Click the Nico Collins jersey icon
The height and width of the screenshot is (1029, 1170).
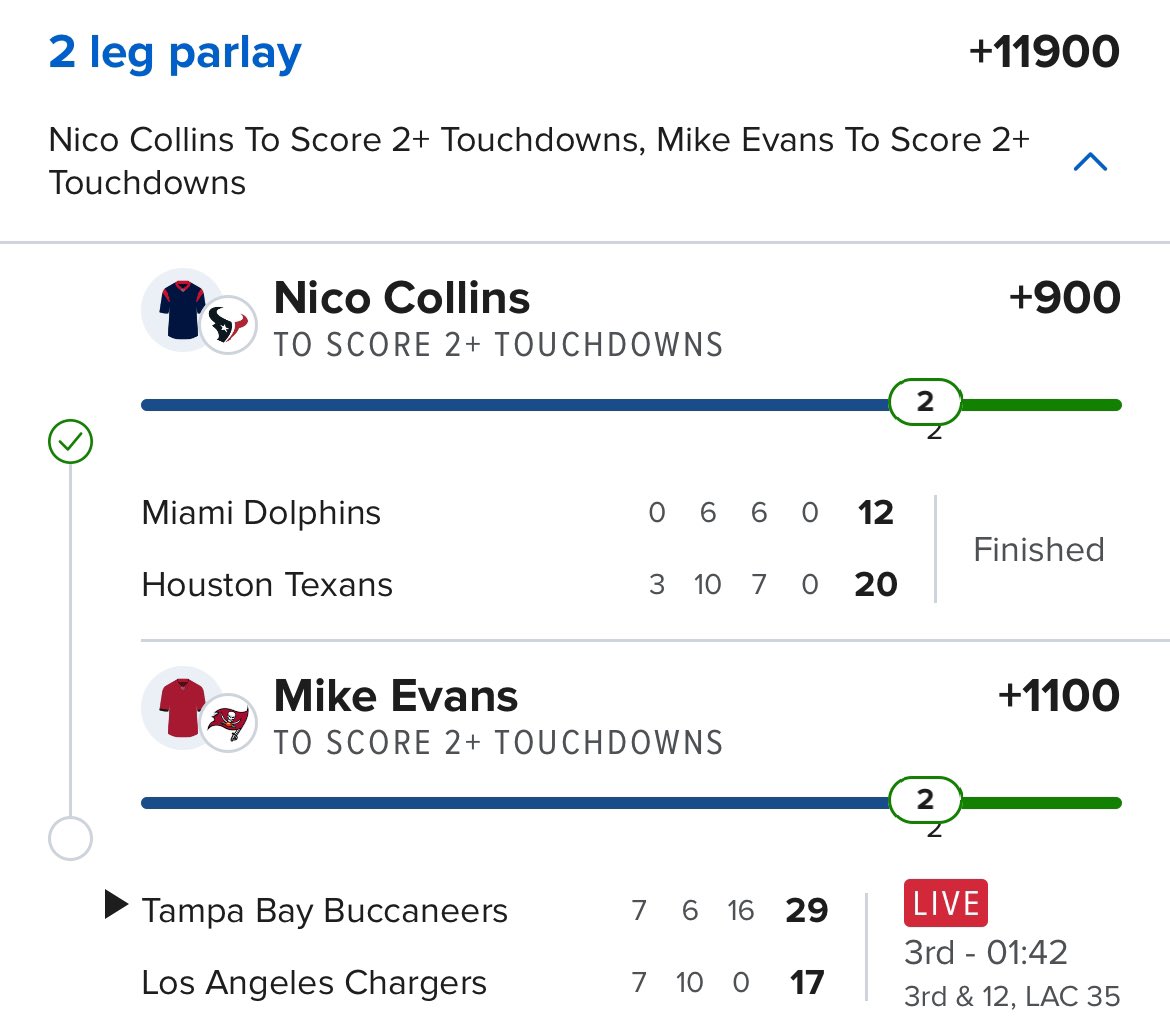tap(180, 308)
